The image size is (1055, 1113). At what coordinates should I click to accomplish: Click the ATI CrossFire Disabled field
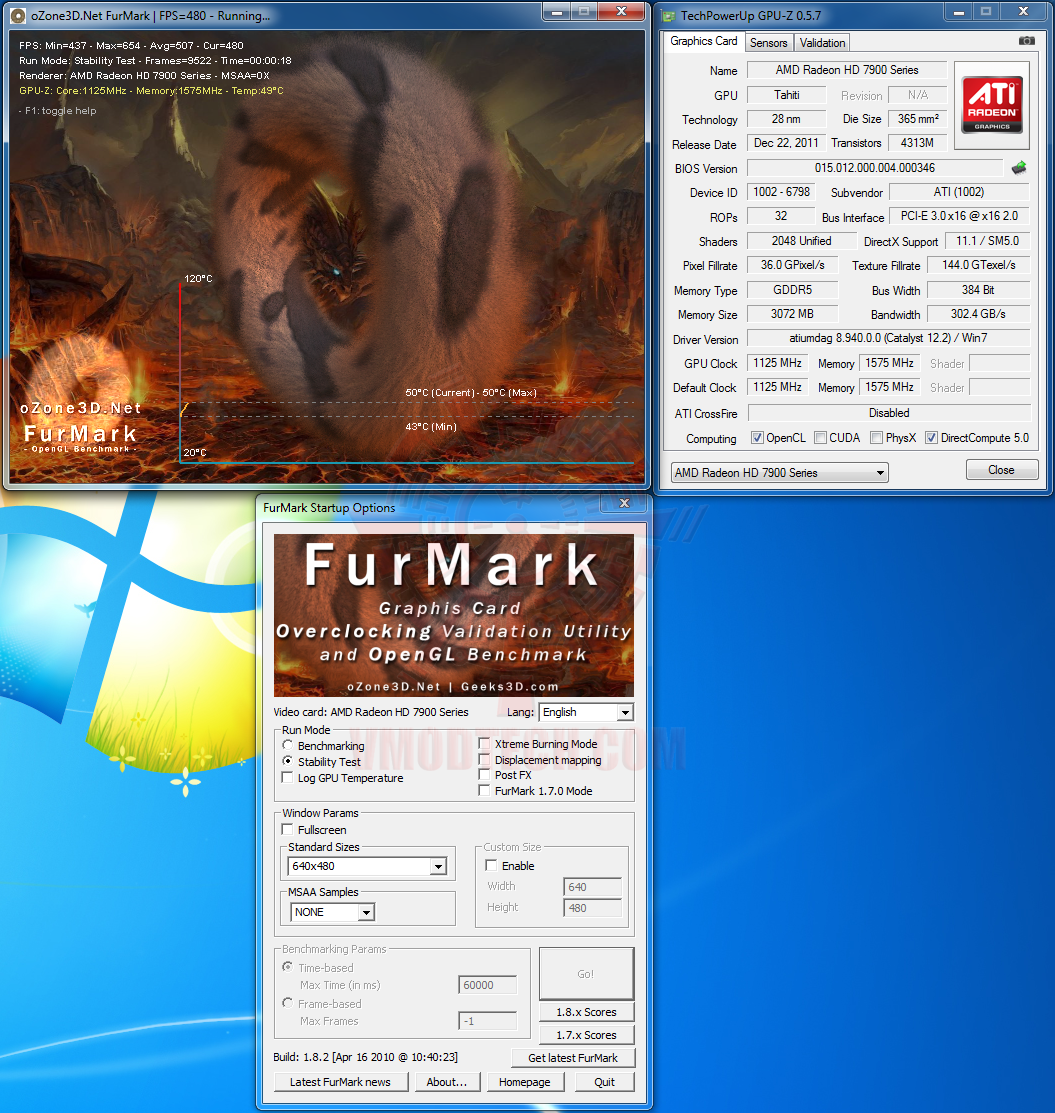889,412
